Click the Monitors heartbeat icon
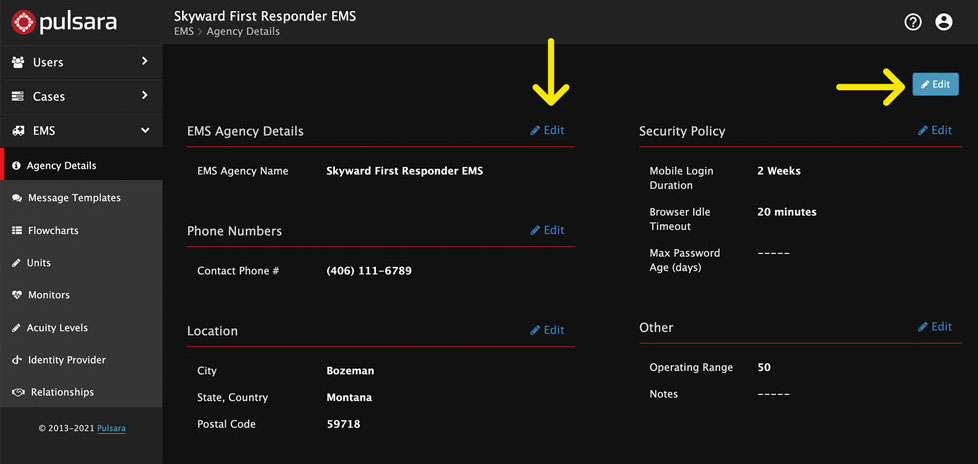Image resolution: width=978 pixels, height=464 pixels. pos(17,296)
